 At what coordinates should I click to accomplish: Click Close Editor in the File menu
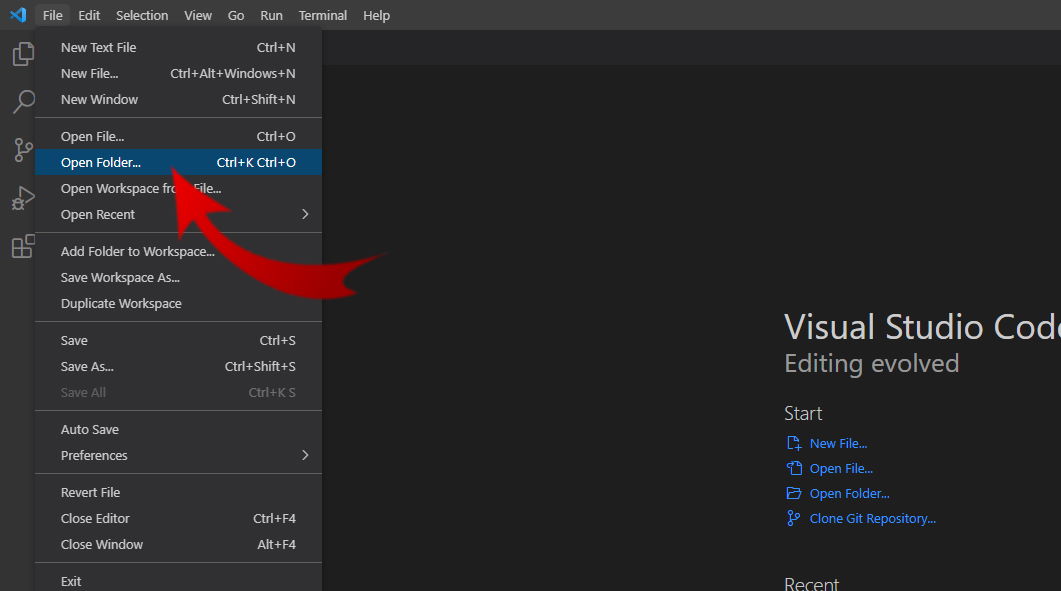coord(96,518)
